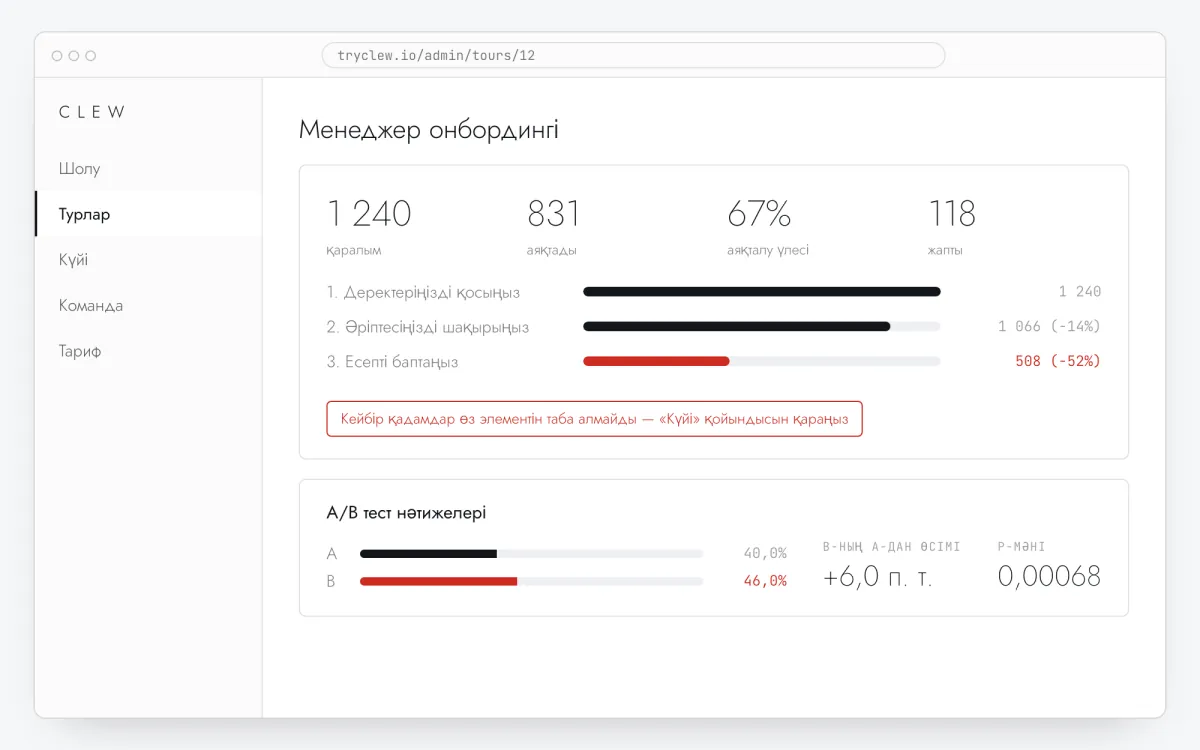Screen dimensions: 1200x750
Task: Click the 831 figure above "аяқтады"
Action: (553, 213)
